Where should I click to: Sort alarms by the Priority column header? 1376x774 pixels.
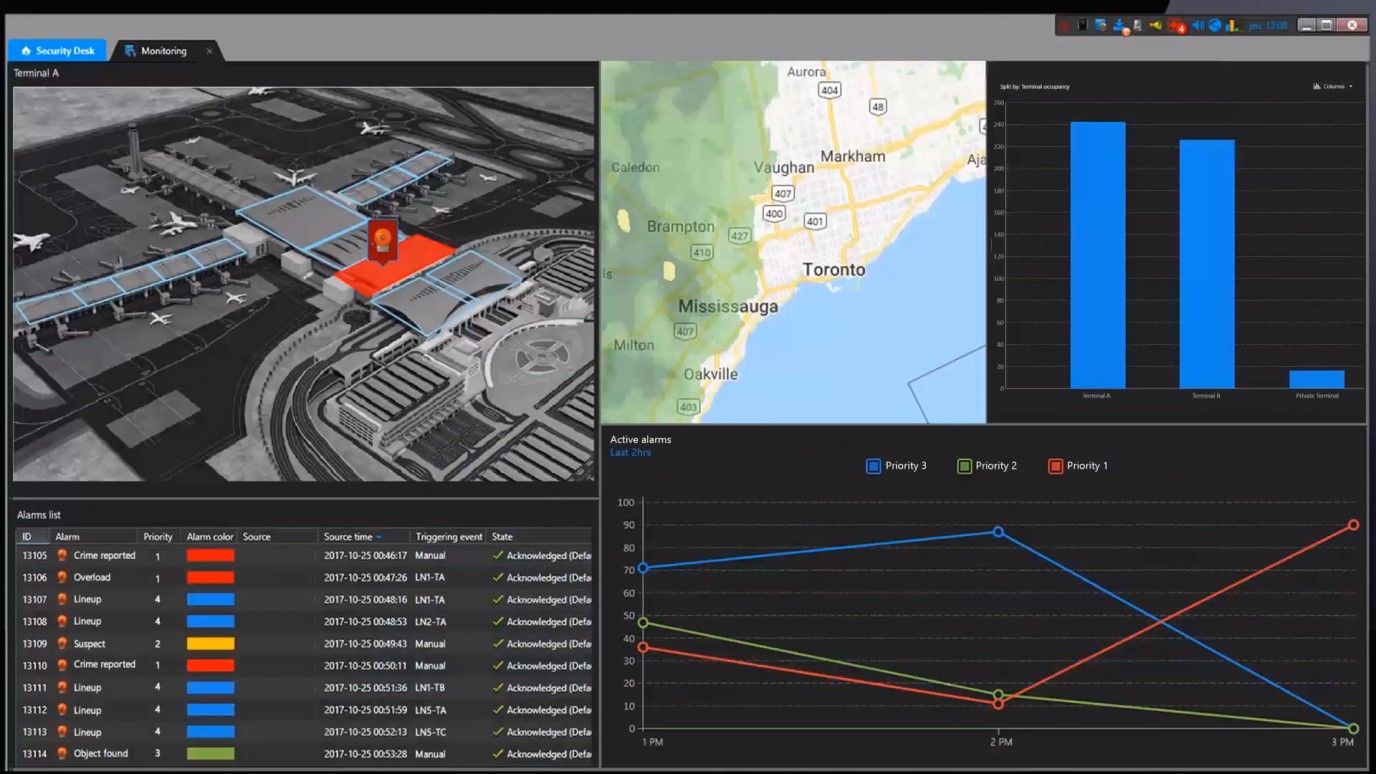click(157, 537)
